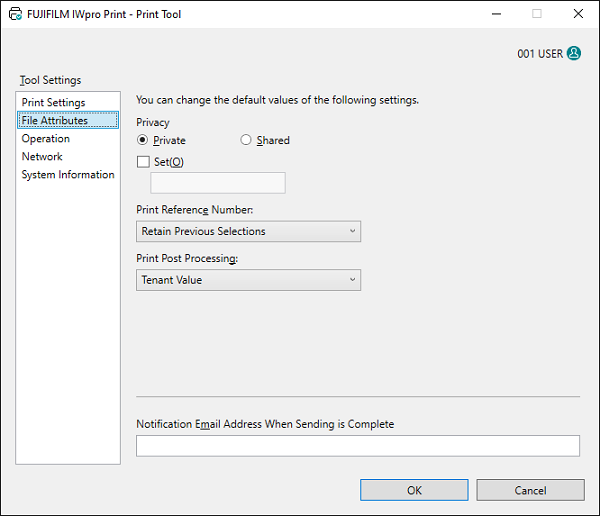Open the Print Reference Number dropdown

tap(248, 231)
